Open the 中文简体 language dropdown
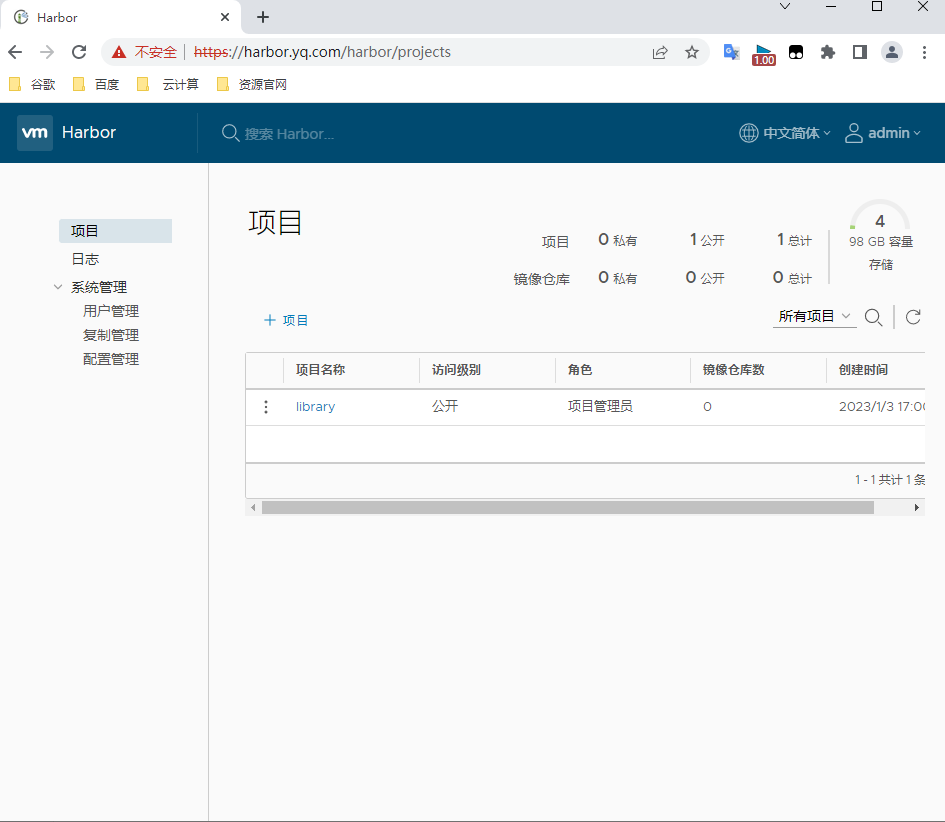The width and height of the screenshot is (945, 822). tap(785, 133)
